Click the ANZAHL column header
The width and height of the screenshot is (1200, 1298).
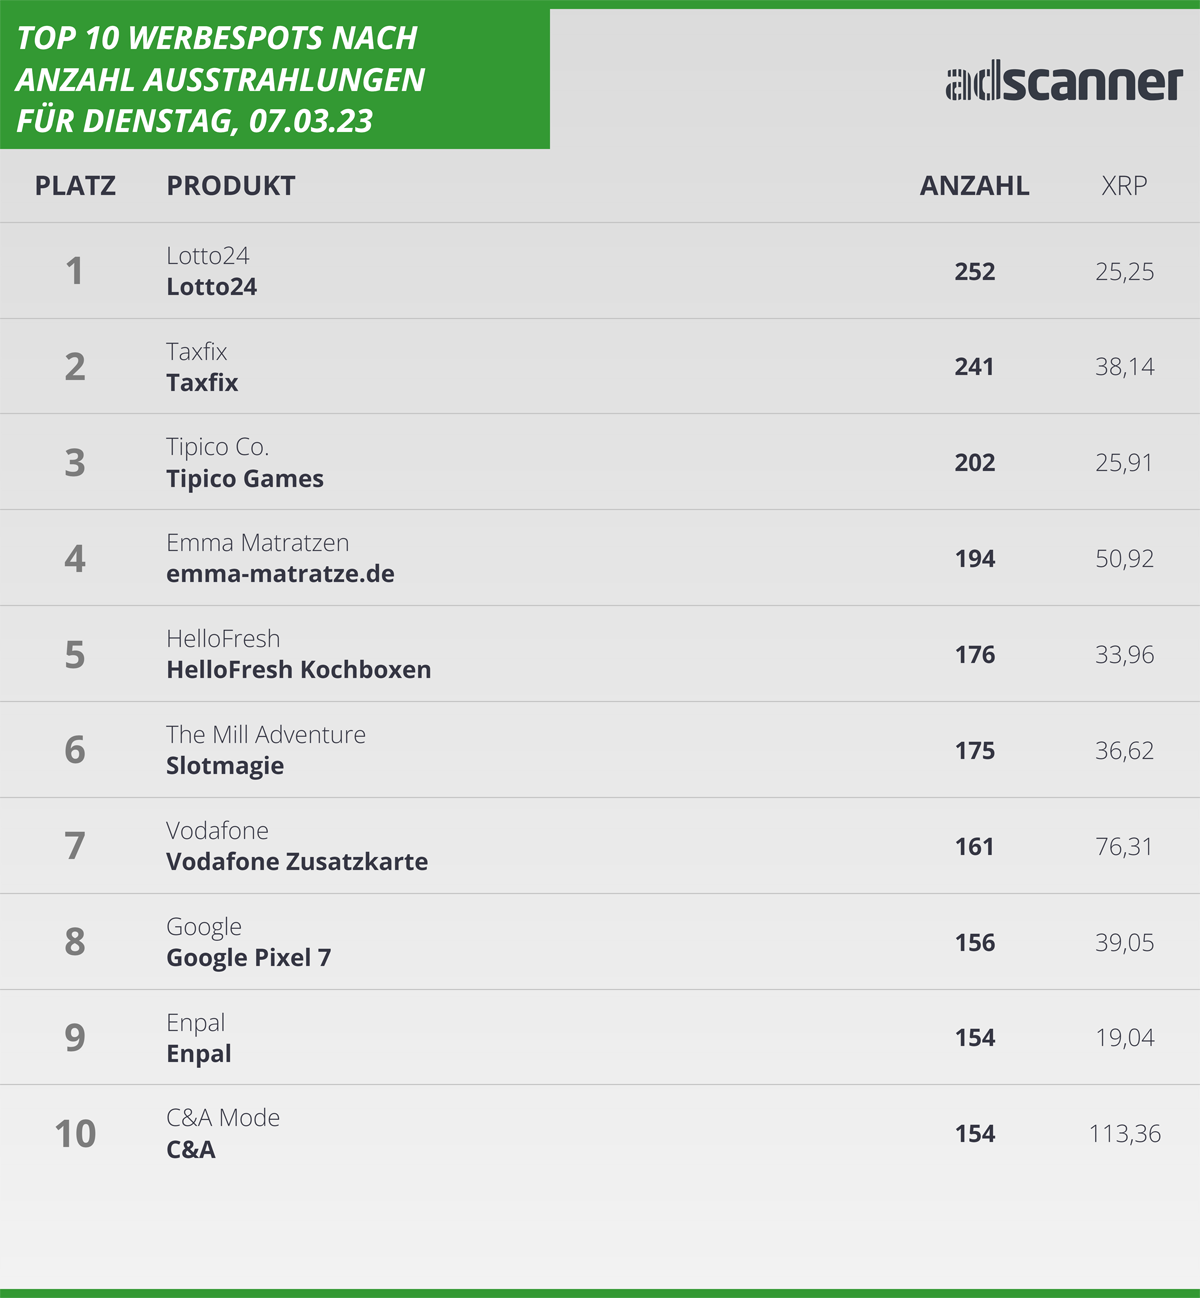point(974,186)
